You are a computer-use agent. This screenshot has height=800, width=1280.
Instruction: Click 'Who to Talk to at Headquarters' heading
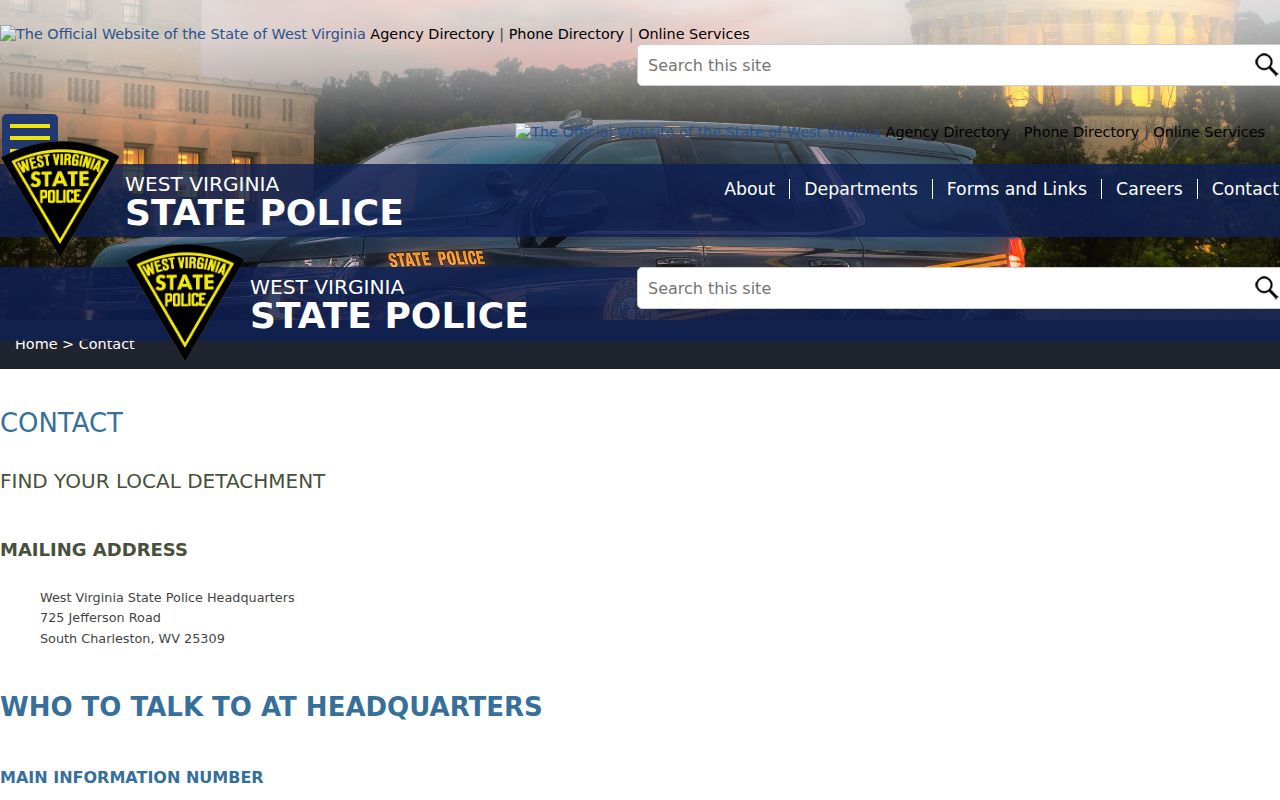click(x=271, y=707)
